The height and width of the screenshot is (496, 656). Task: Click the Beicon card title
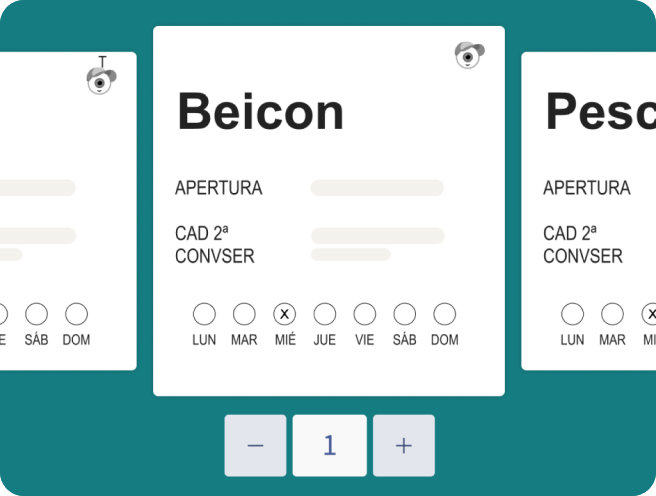[260, 112]
